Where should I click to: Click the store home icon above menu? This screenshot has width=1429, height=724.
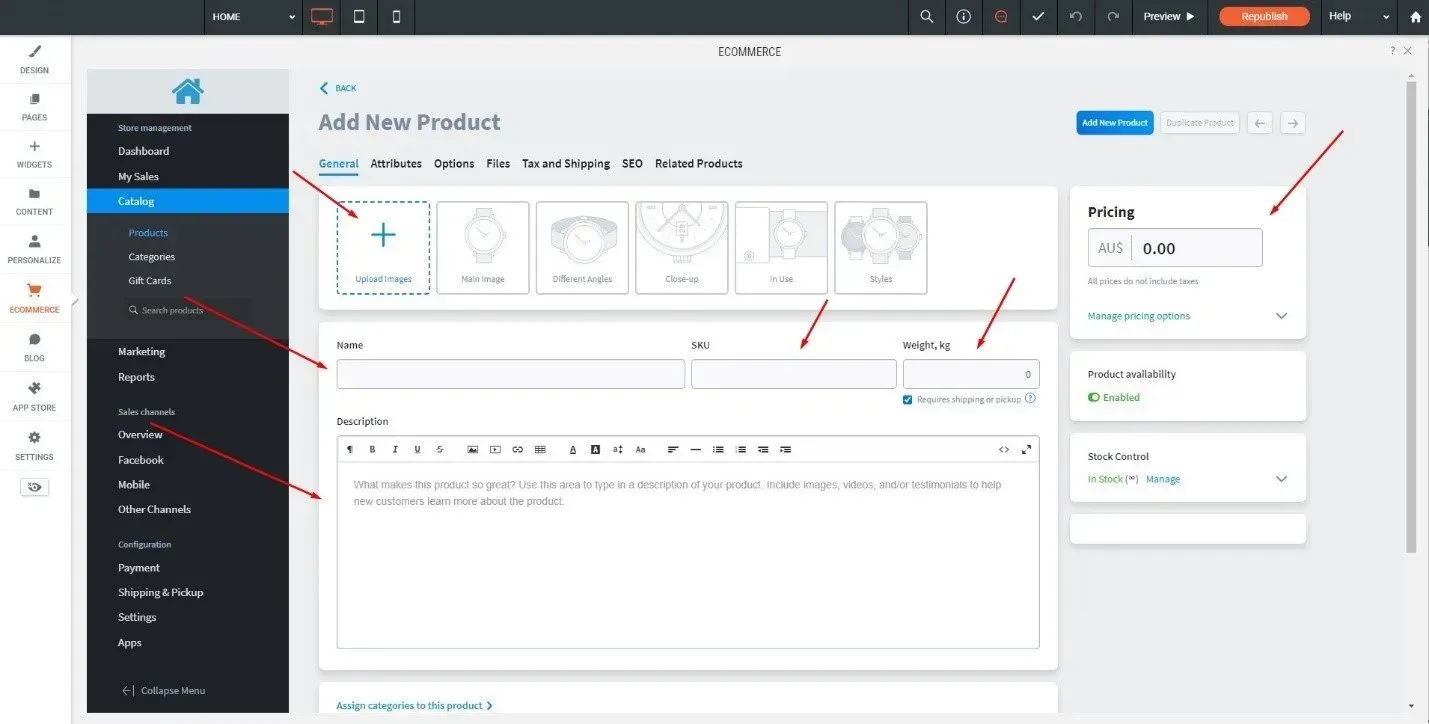pyautogui.click(x=187, y=91)
